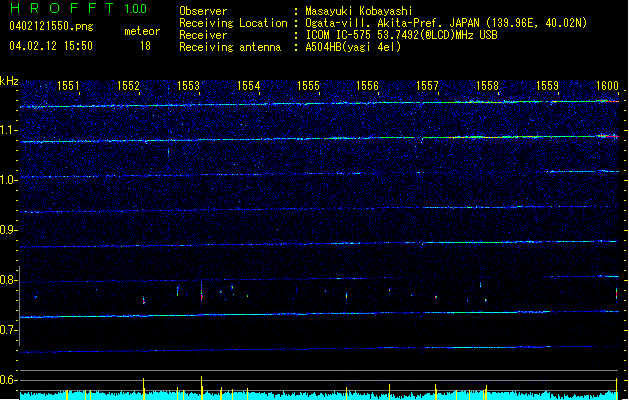The image size is (629, 400).
Task: Select the filename 0402121550.png
Action: click(51, 26)
